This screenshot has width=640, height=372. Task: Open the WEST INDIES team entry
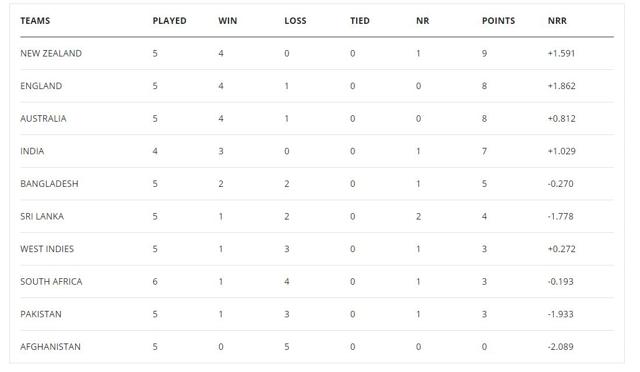47,249
